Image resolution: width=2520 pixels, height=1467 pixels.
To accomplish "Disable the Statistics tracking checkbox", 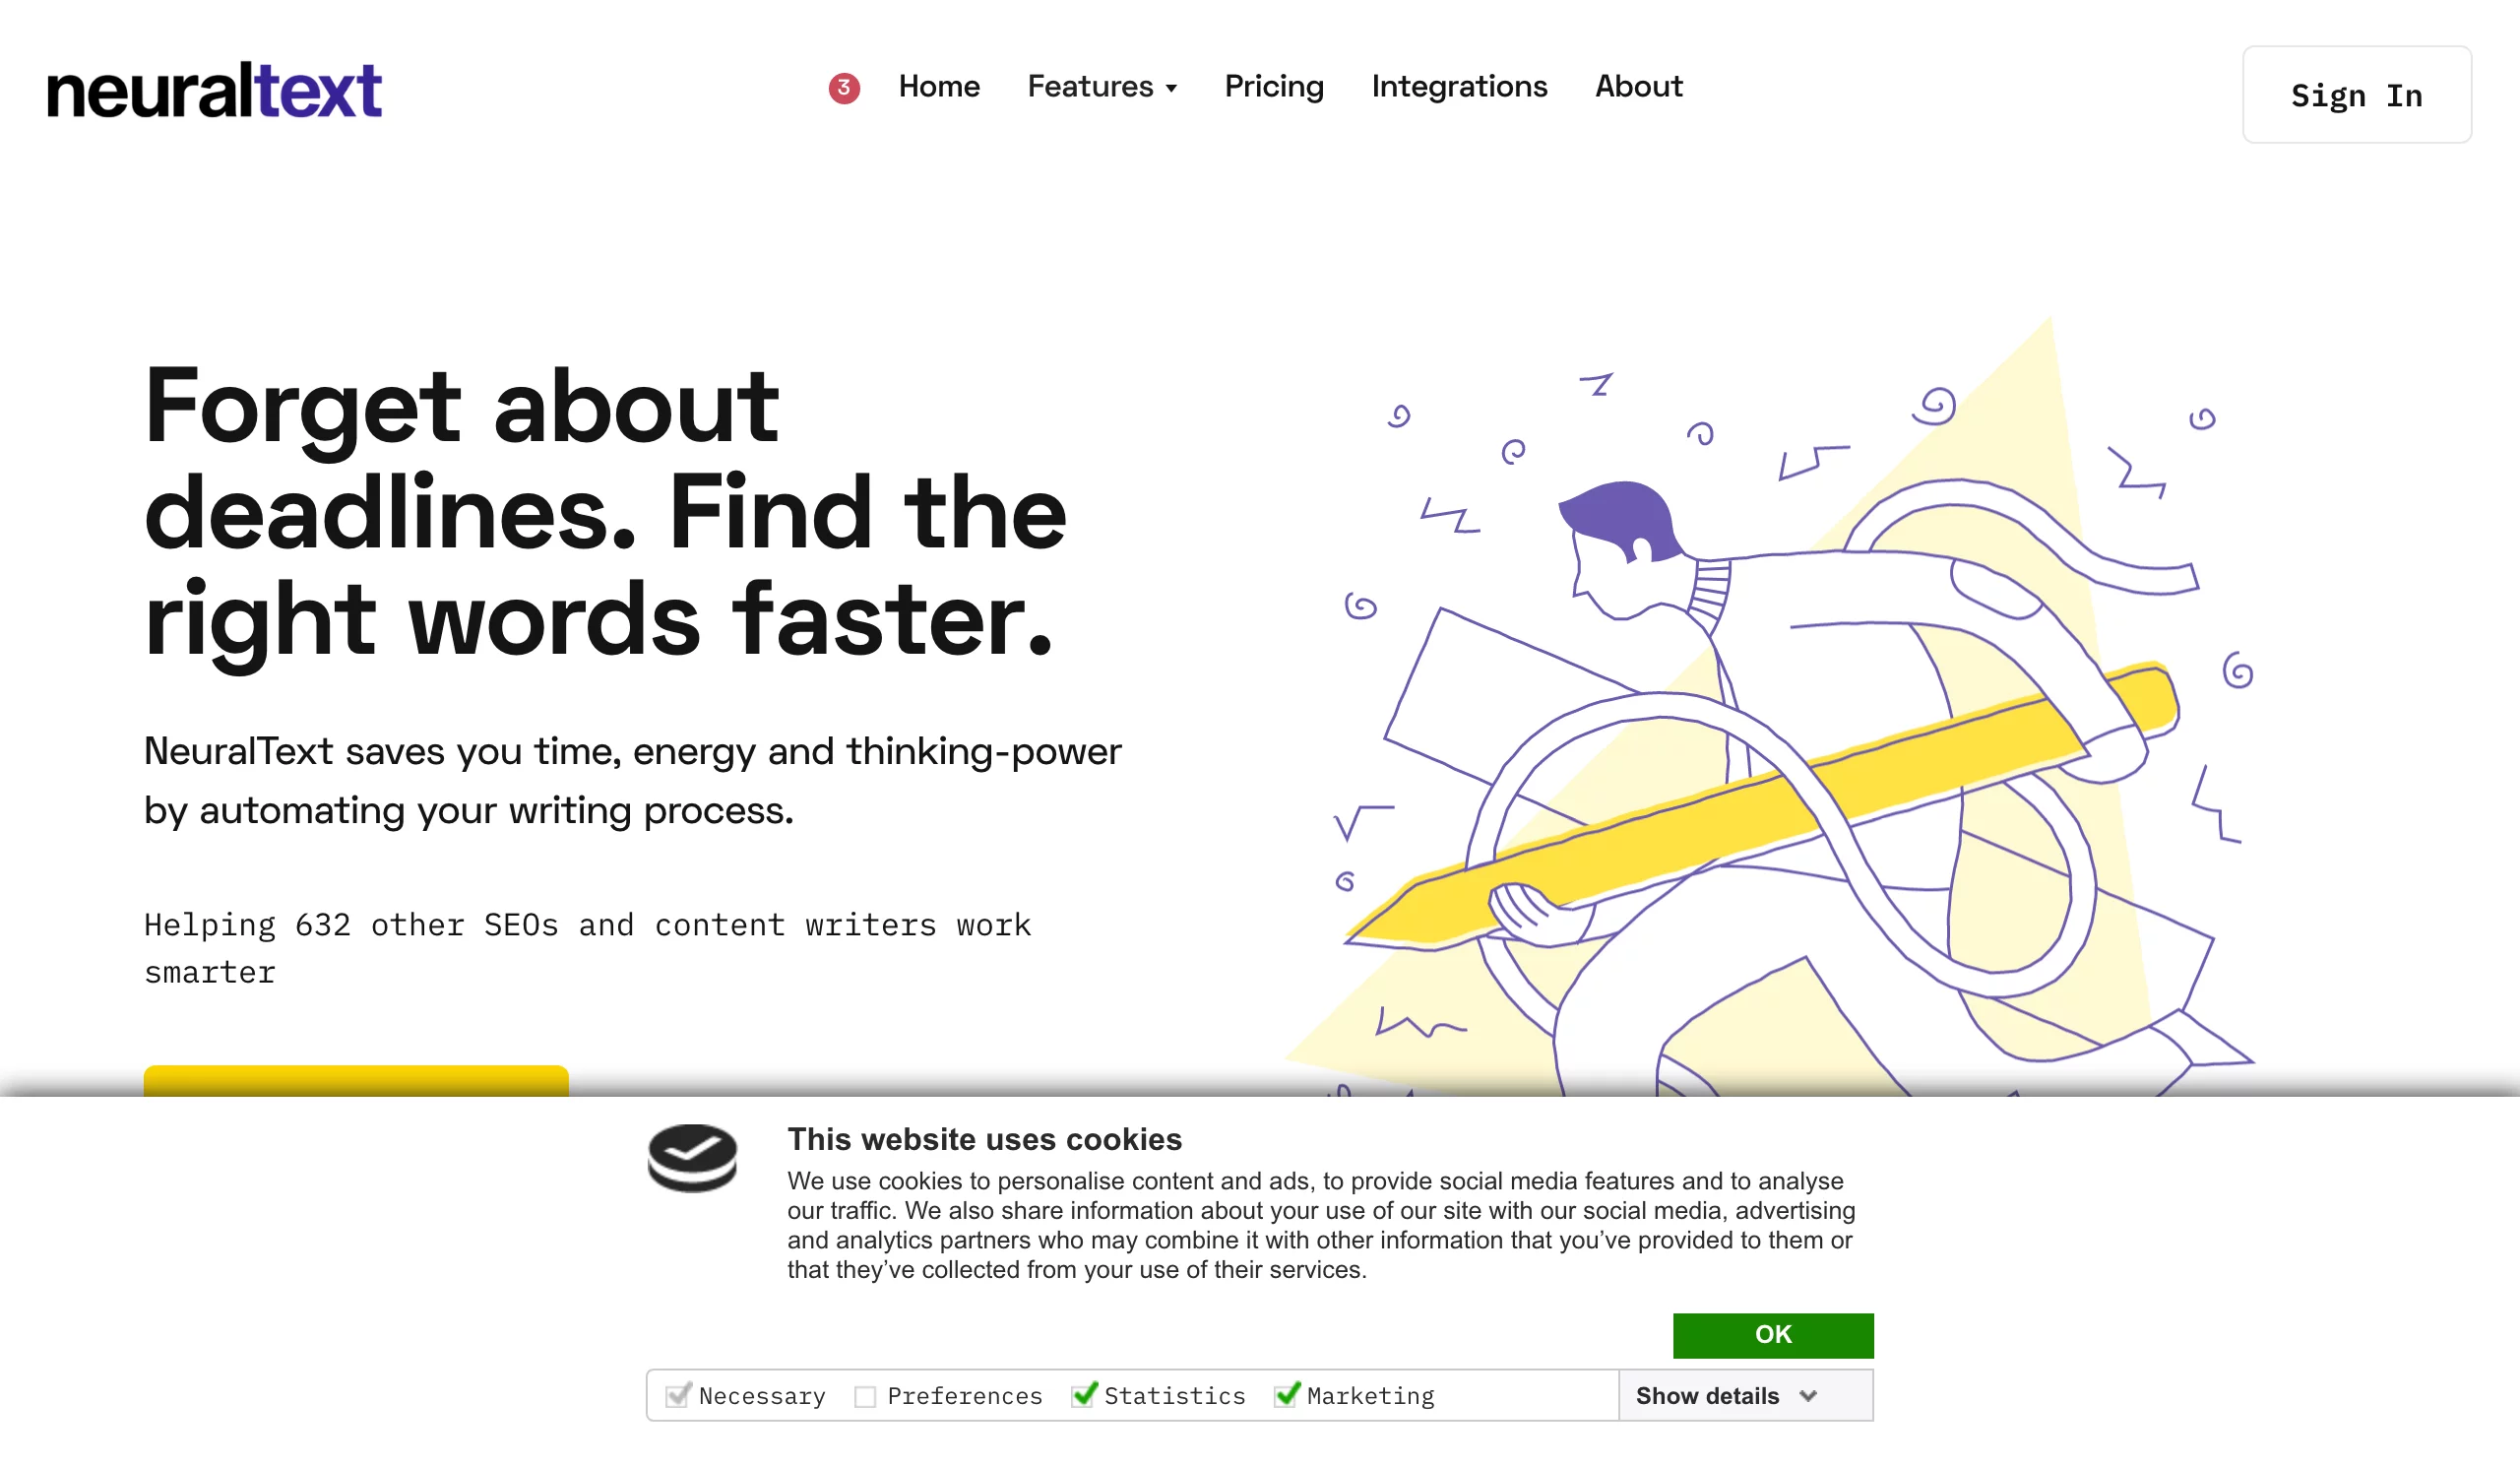I will [x=1082, y=1395].
